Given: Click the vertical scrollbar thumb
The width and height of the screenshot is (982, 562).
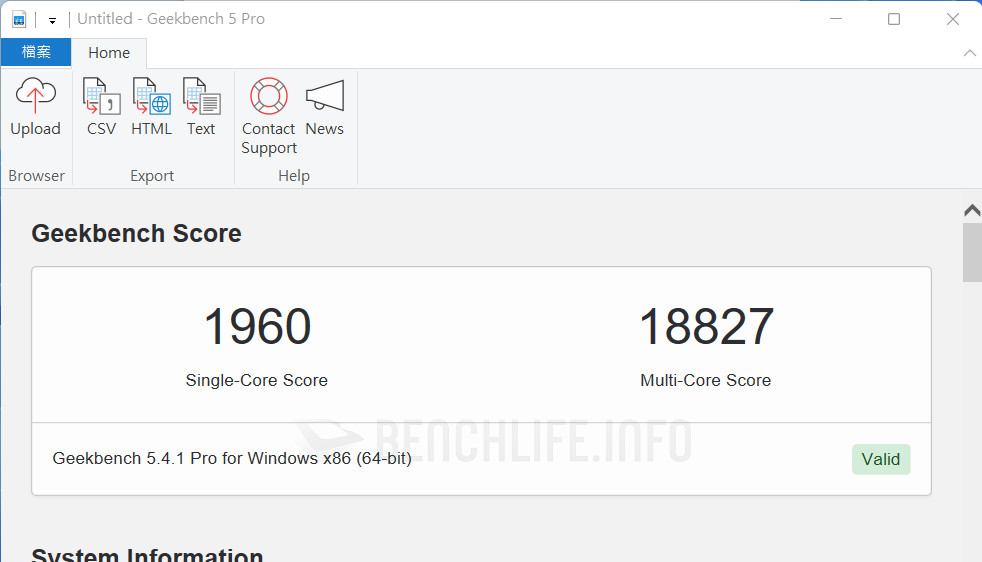Looking at the screenshot, I should tap(971, 252).
